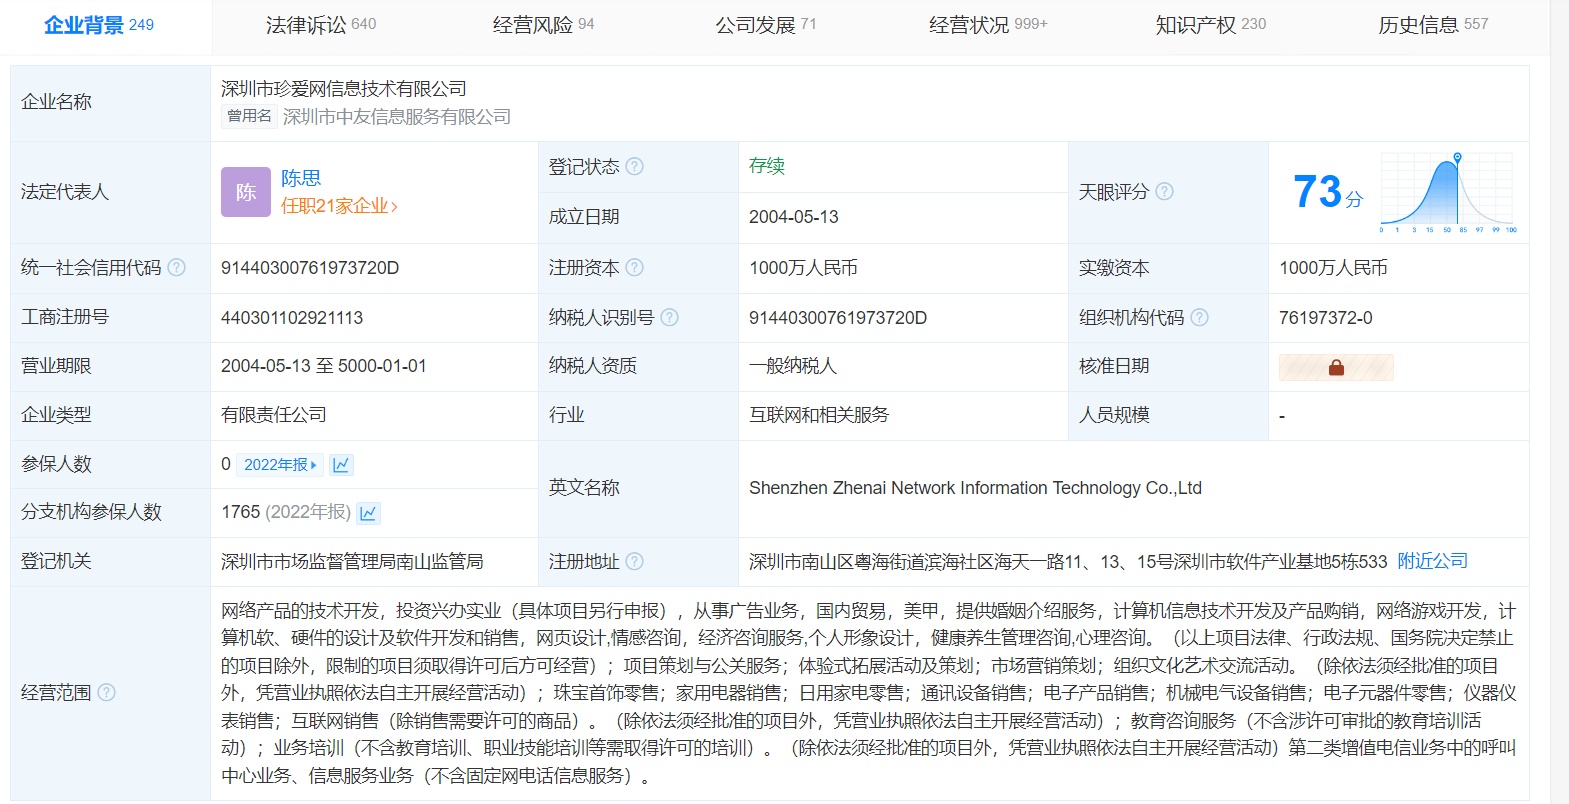Image resolution: width=1569 pixels, height=804 pixels.
Task: Open the 知识产权 tab
Action: click(1210, 25)
